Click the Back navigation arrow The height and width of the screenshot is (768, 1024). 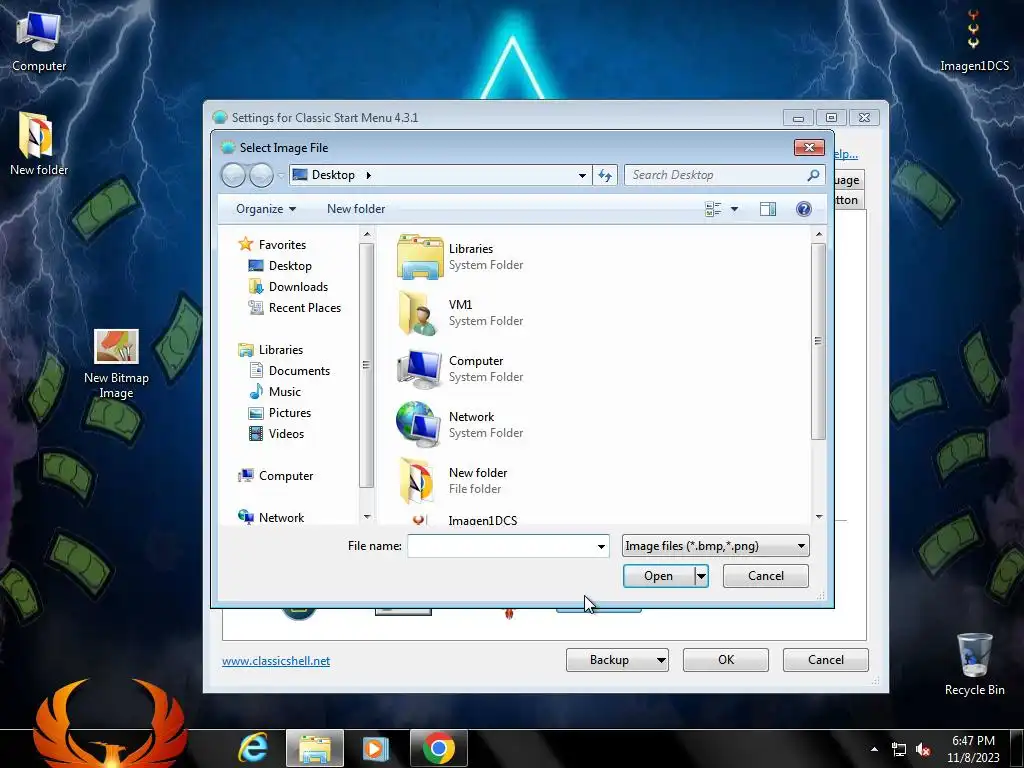(x=233, y=175)
